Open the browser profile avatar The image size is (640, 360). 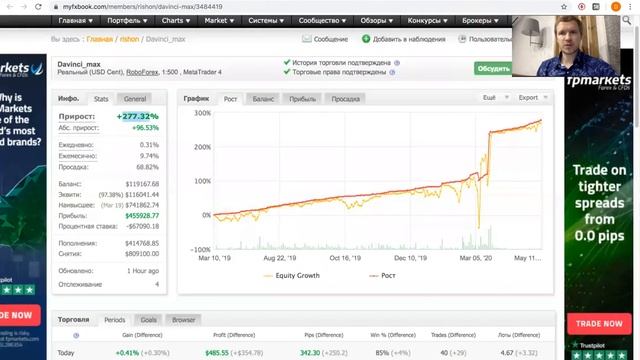tap(616, 7)
